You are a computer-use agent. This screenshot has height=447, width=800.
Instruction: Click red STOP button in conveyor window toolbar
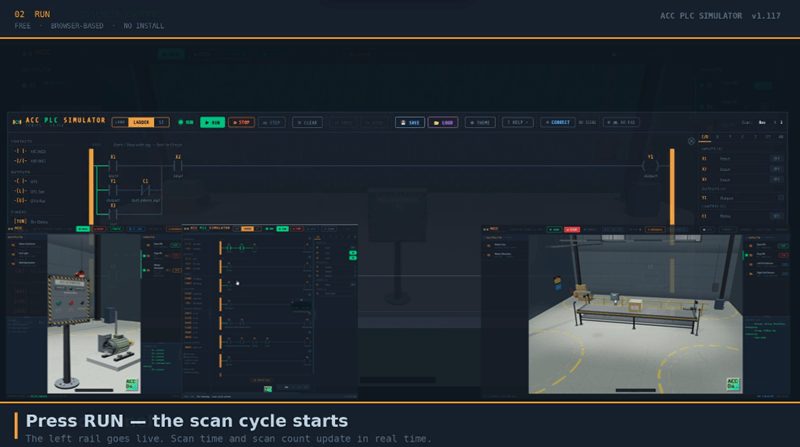(572, 230)
